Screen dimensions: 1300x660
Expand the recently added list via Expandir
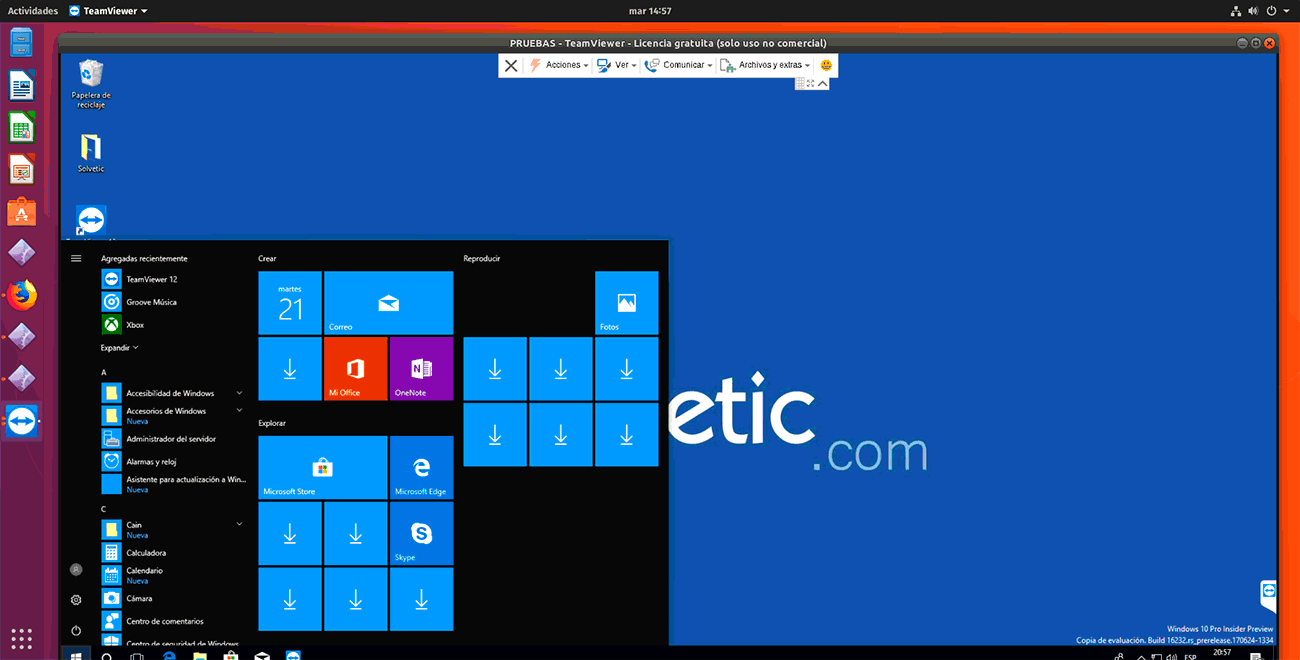pos(119,348)
